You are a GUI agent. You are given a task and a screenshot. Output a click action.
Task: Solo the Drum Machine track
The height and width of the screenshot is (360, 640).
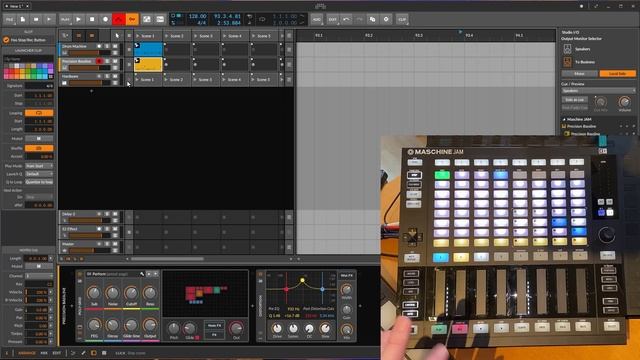(107, 47)
